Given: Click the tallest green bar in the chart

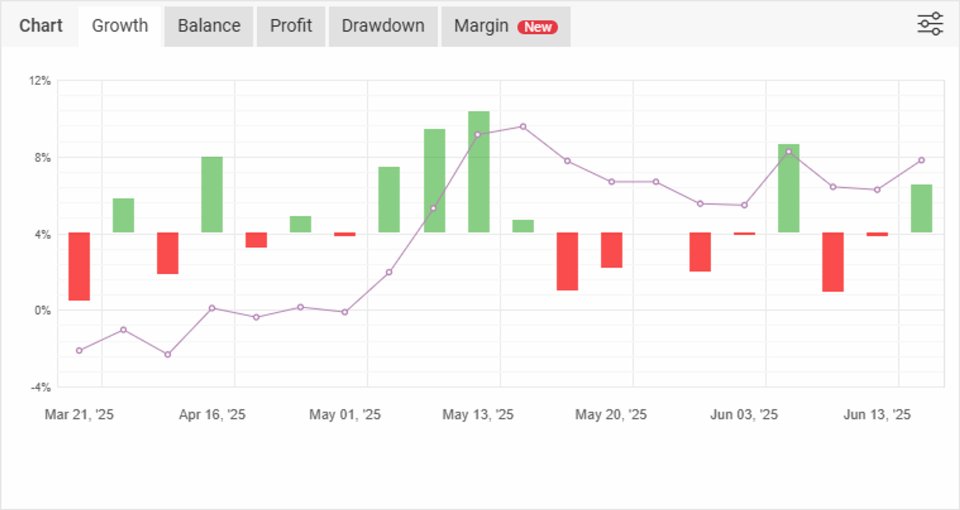Looking at the screenshot, I should coord(479,171).
